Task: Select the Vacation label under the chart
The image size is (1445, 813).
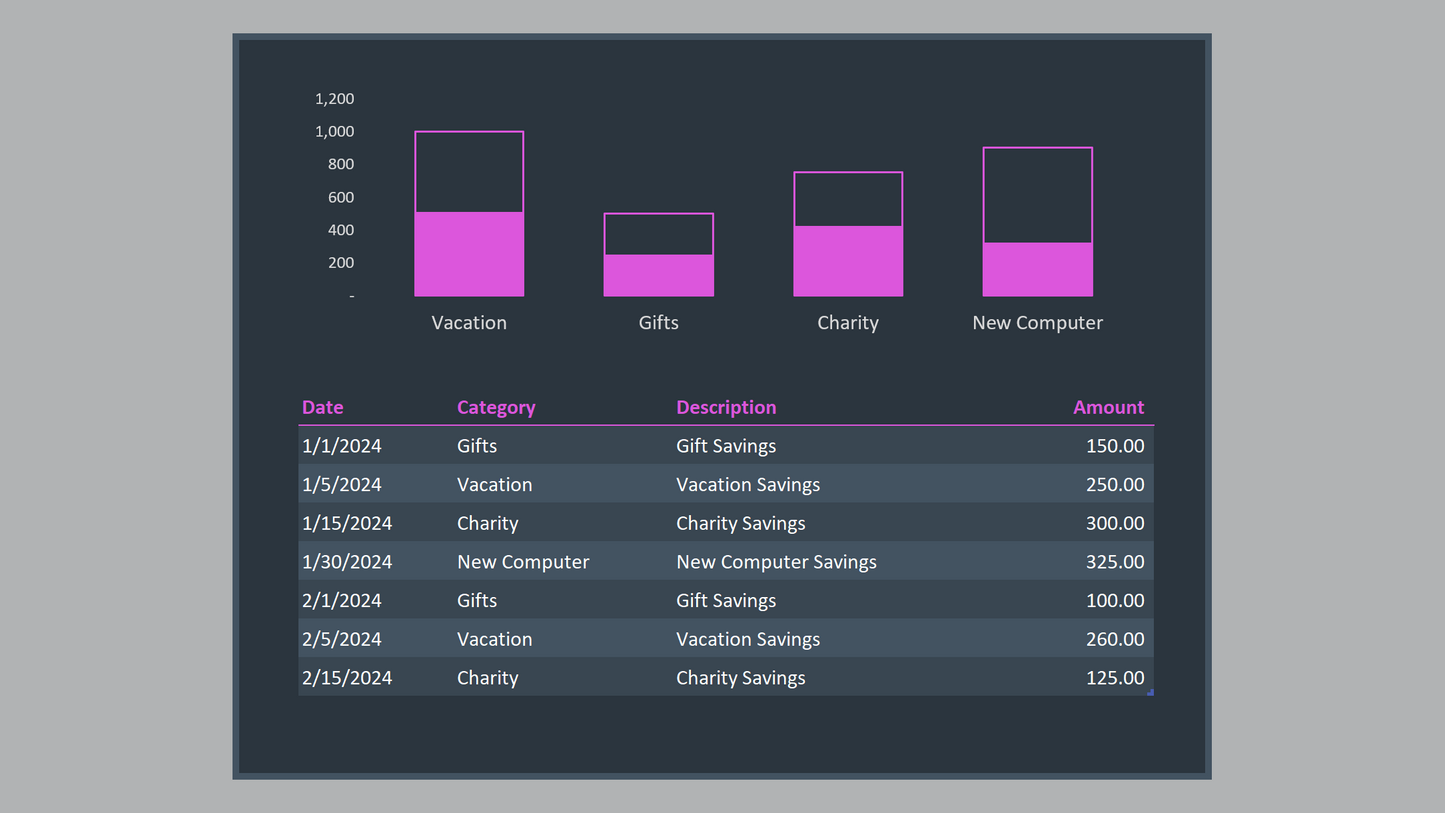Action: [469, 323]
